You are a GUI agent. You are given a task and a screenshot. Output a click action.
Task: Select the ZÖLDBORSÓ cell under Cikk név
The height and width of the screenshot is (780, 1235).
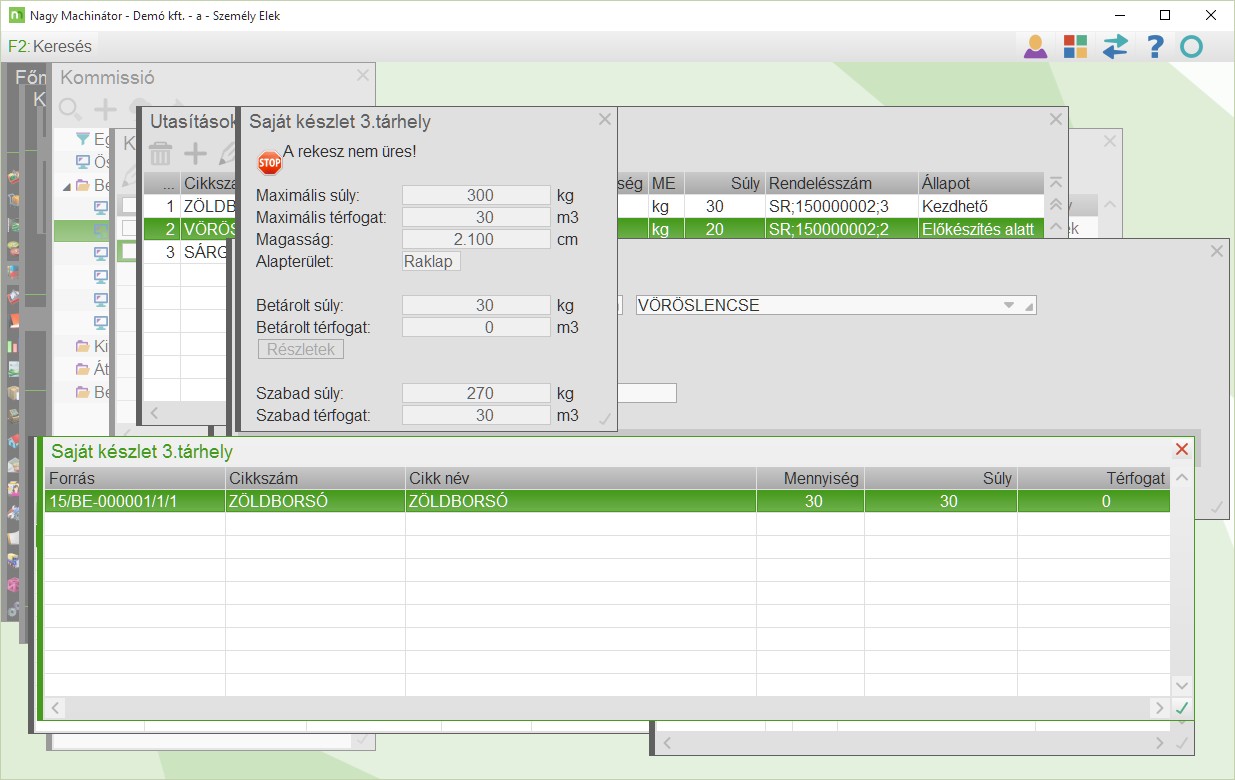(x=580, y=501)
